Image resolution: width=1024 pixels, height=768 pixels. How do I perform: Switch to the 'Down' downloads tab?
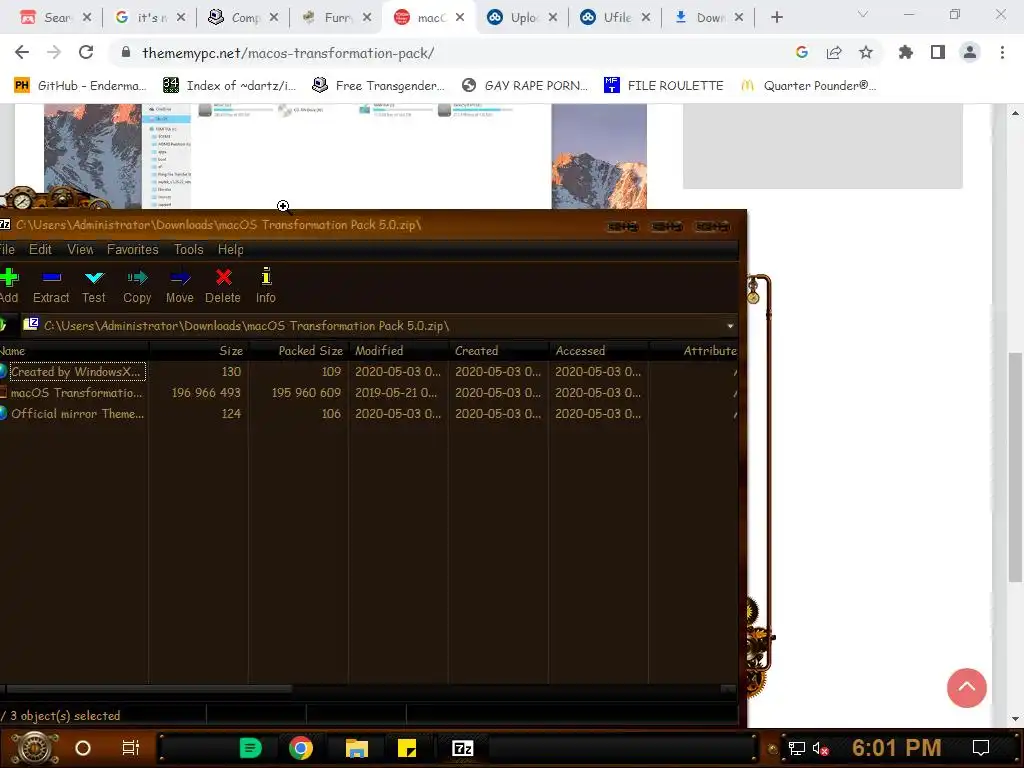[x=709, y=18]
